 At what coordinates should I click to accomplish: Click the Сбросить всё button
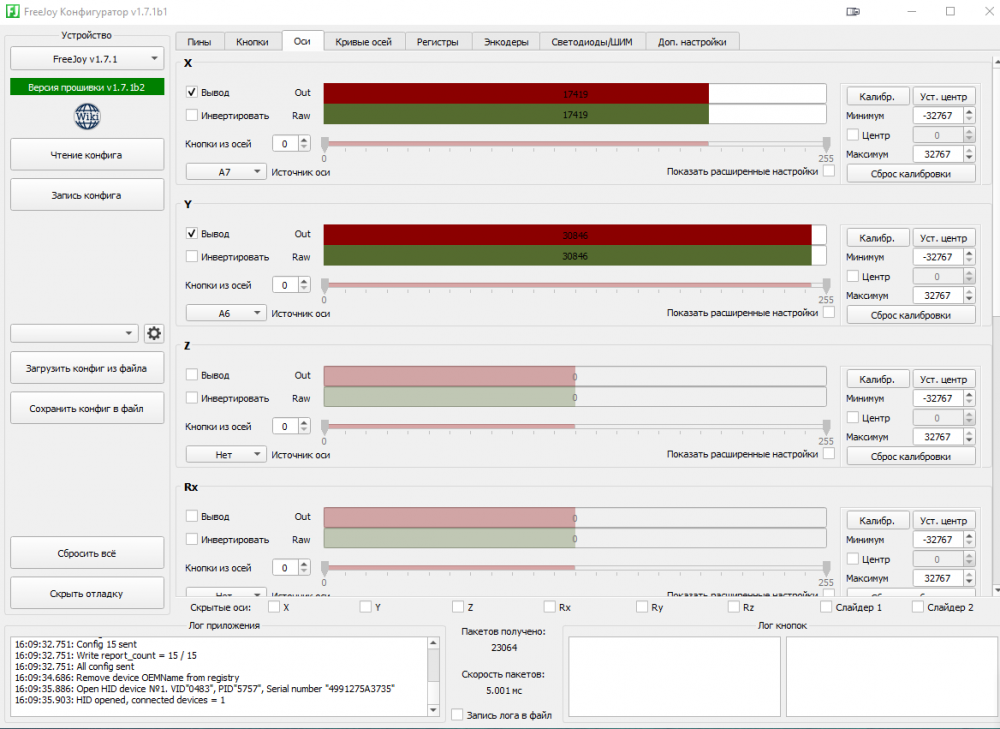coord(86,553)
